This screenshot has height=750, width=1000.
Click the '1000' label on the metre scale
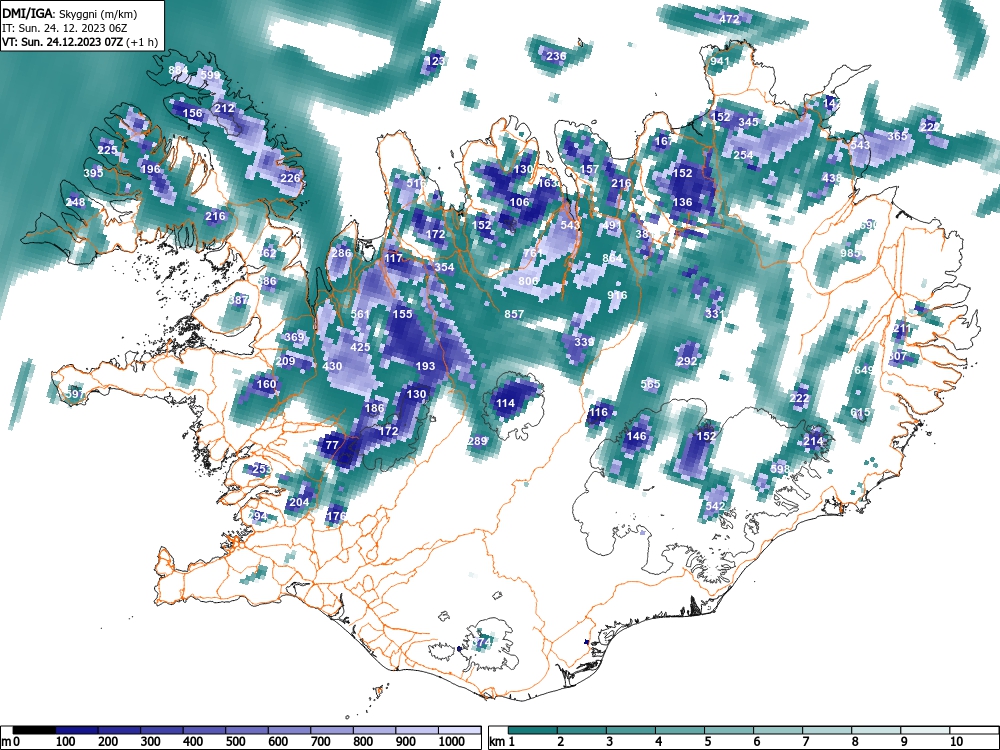tap(452, 742)
